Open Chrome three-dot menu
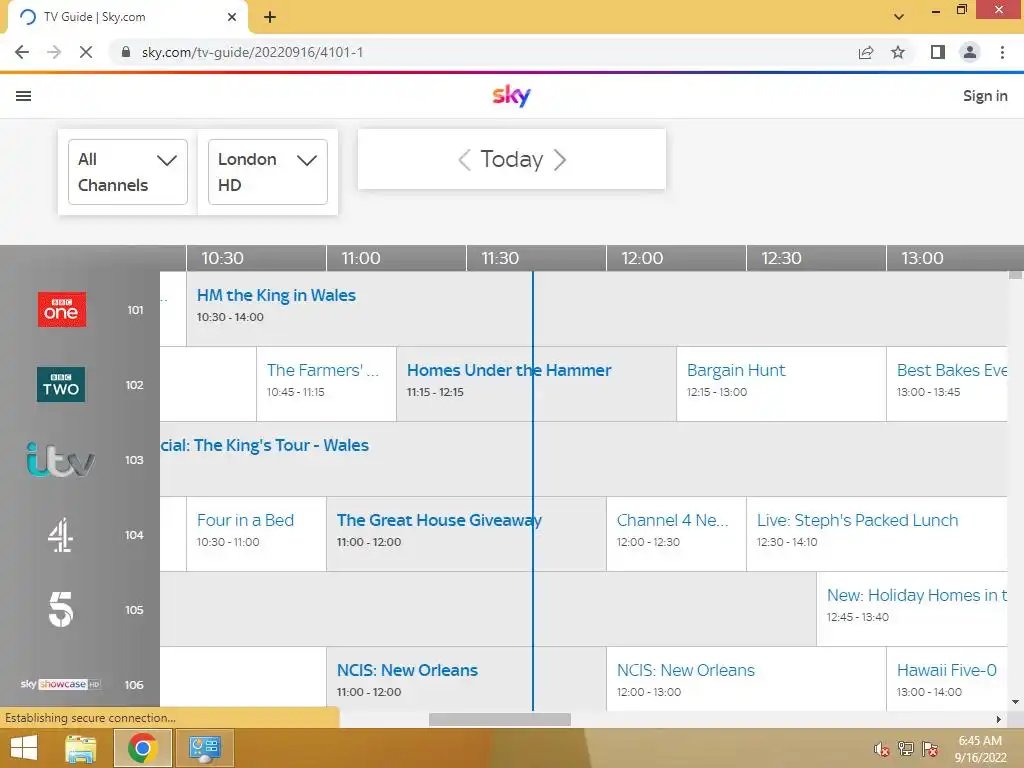 click(1002, 52)
